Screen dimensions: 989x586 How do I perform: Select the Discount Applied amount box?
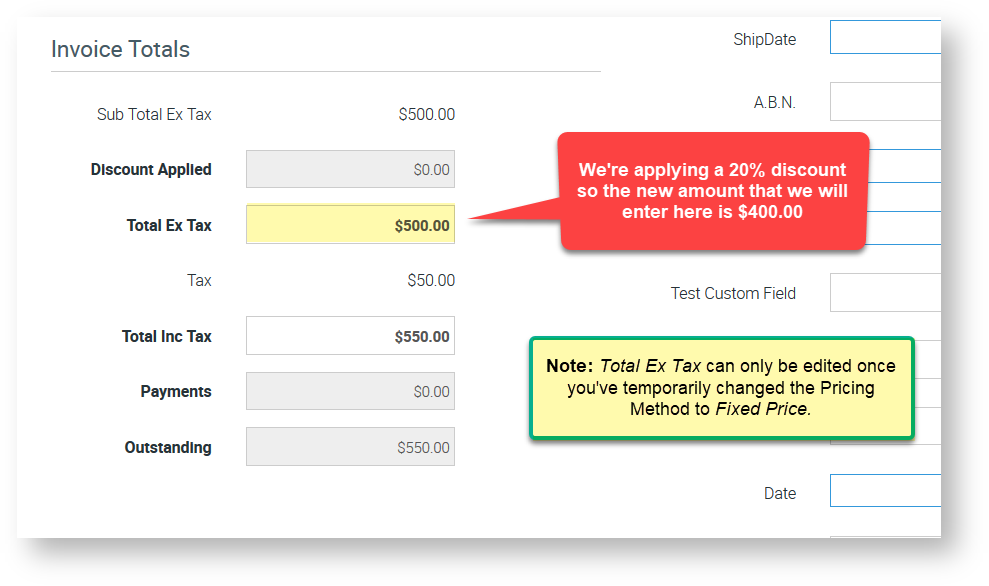pos(350,170)
